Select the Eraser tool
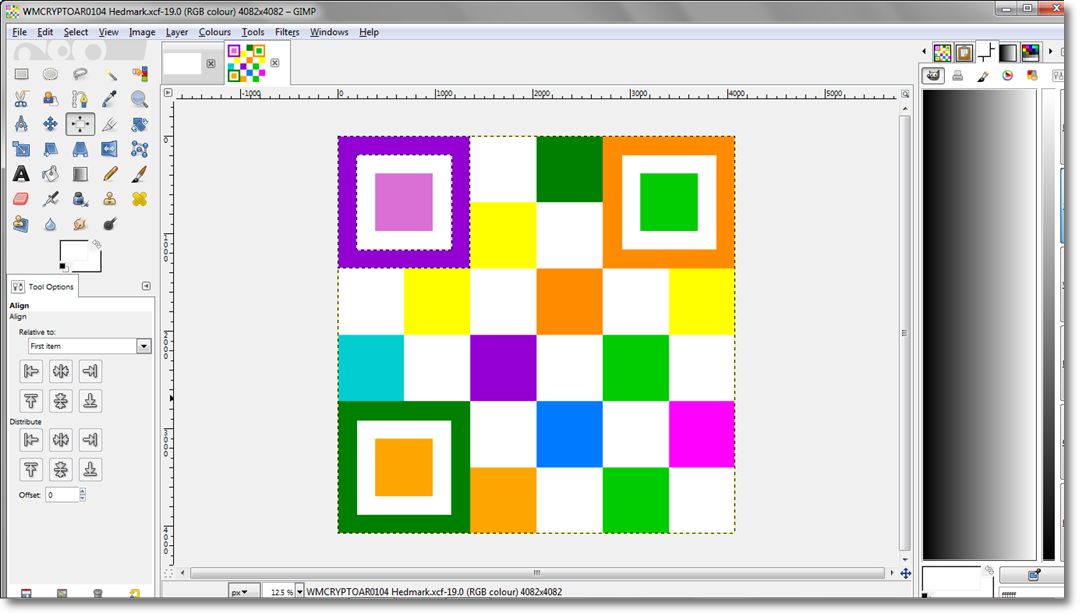 21,199
